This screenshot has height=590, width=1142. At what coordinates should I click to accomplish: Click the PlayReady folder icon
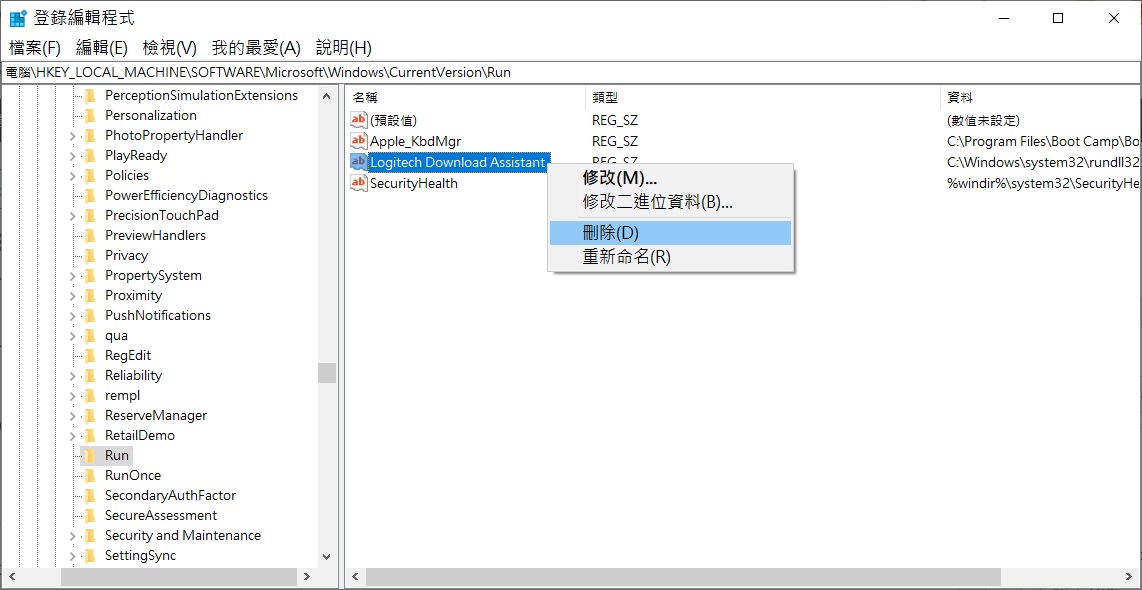(x=90, y=155)
